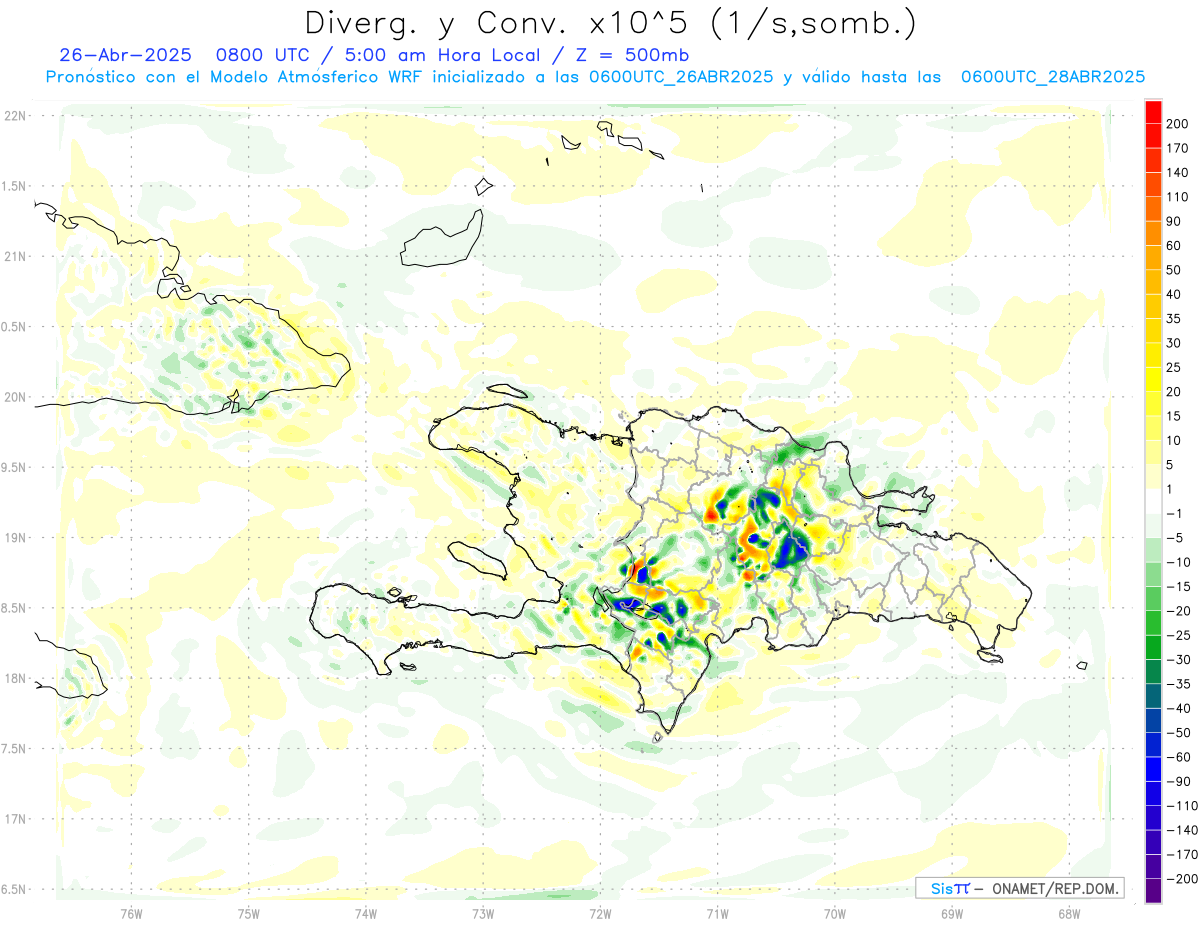The image size is (1200, 927).
Task: Click the '17N' latitude label
Action: pos(13,819)
